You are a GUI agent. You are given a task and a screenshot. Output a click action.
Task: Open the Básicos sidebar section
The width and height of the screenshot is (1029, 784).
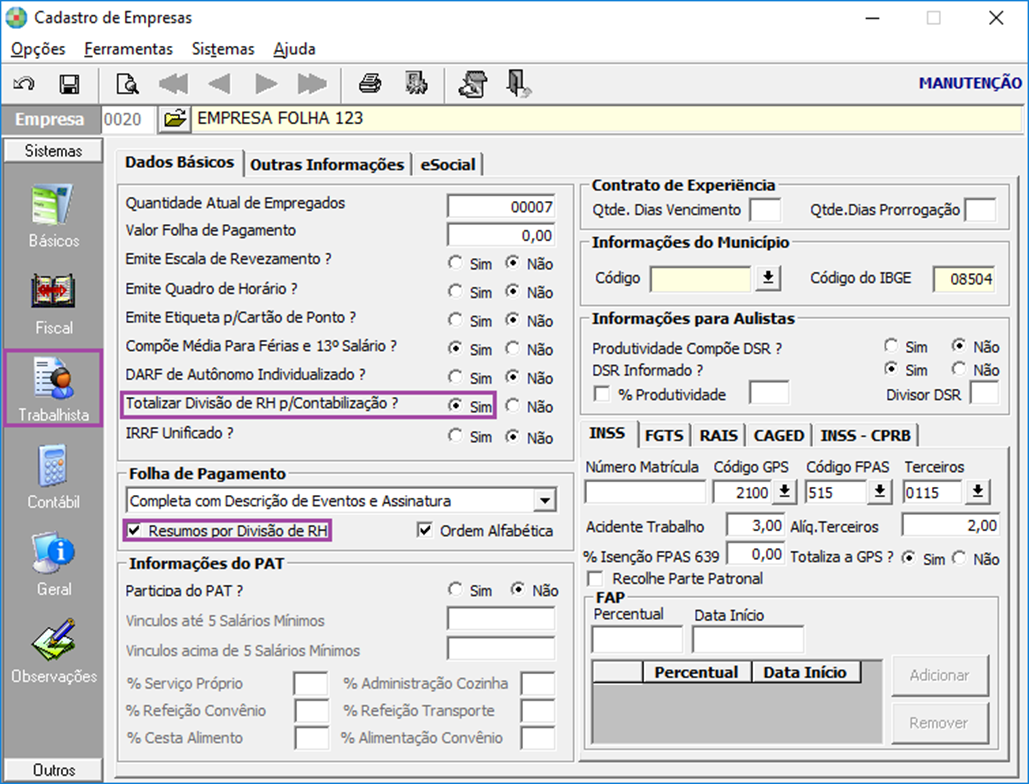click(x=54, y=217)
